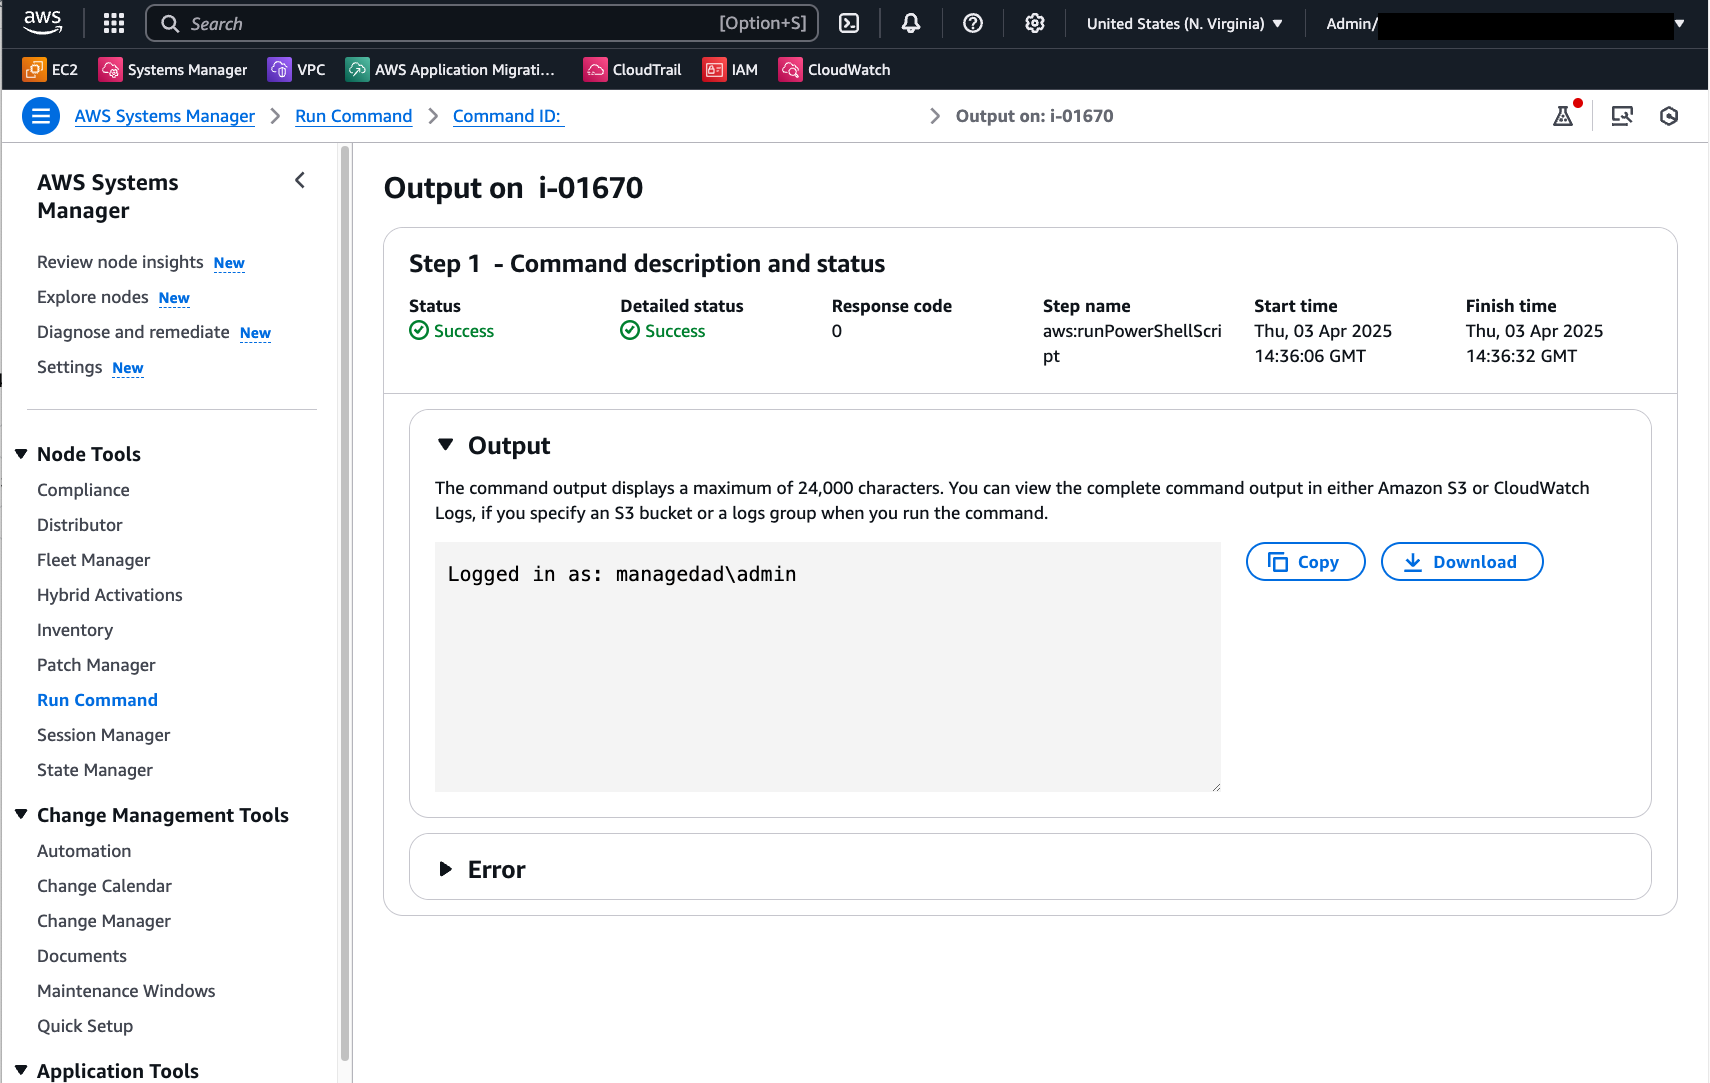Screen dimensions: 1710x1083
Task: Download the command output
Action: (1462, 561)
